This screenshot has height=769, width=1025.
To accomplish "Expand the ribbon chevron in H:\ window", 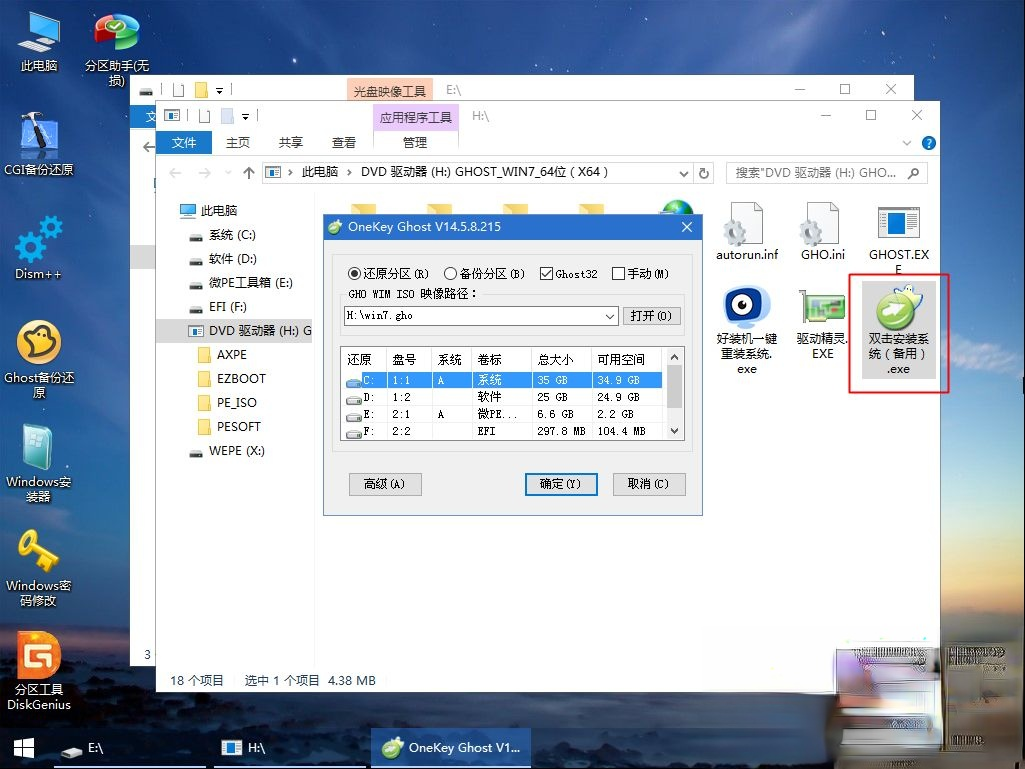I will (907, 143).
